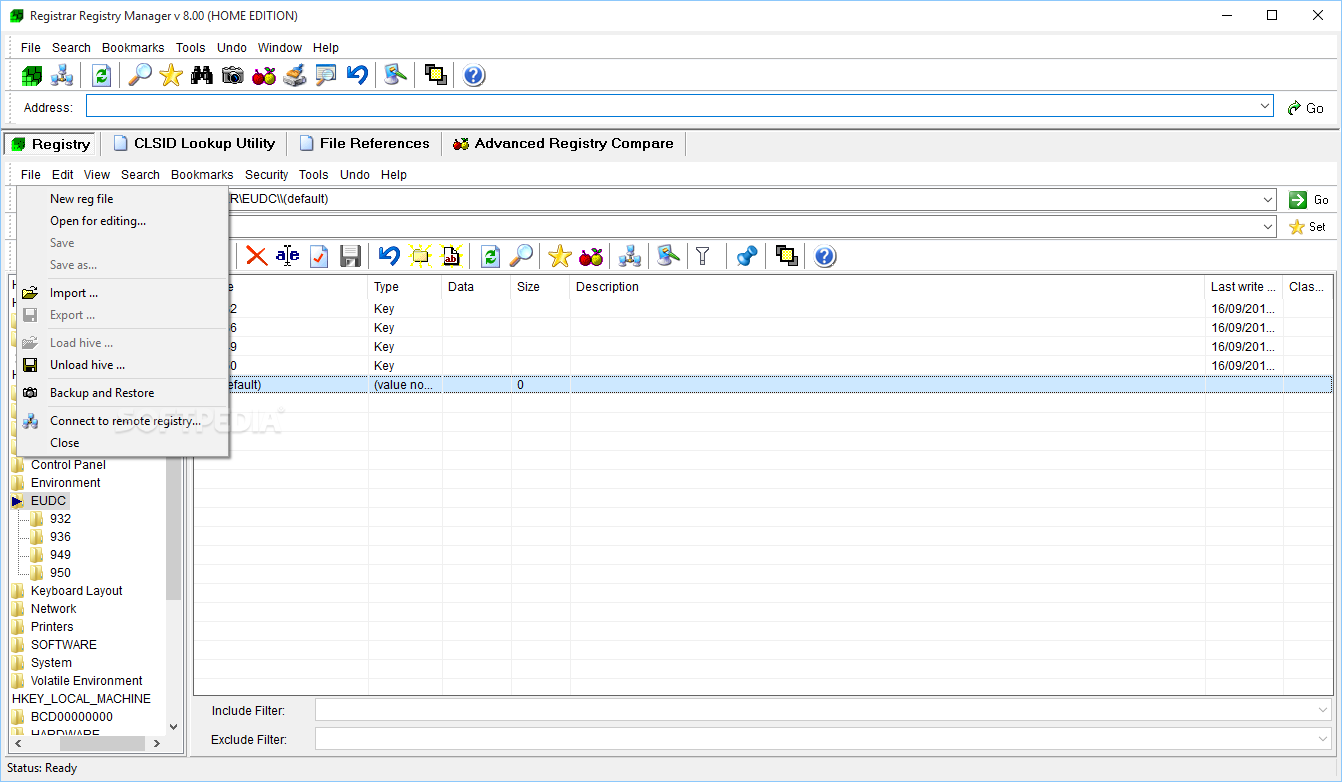This screenshot has height=782, width=1342.
Task: Click the magnifying glass icon in top toolbar
Action: click(x=141, y=75)
